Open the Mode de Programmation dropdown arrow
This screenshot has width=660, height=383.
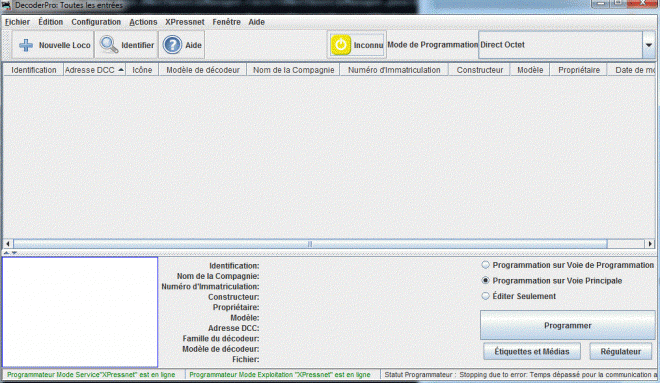(649, 45)
